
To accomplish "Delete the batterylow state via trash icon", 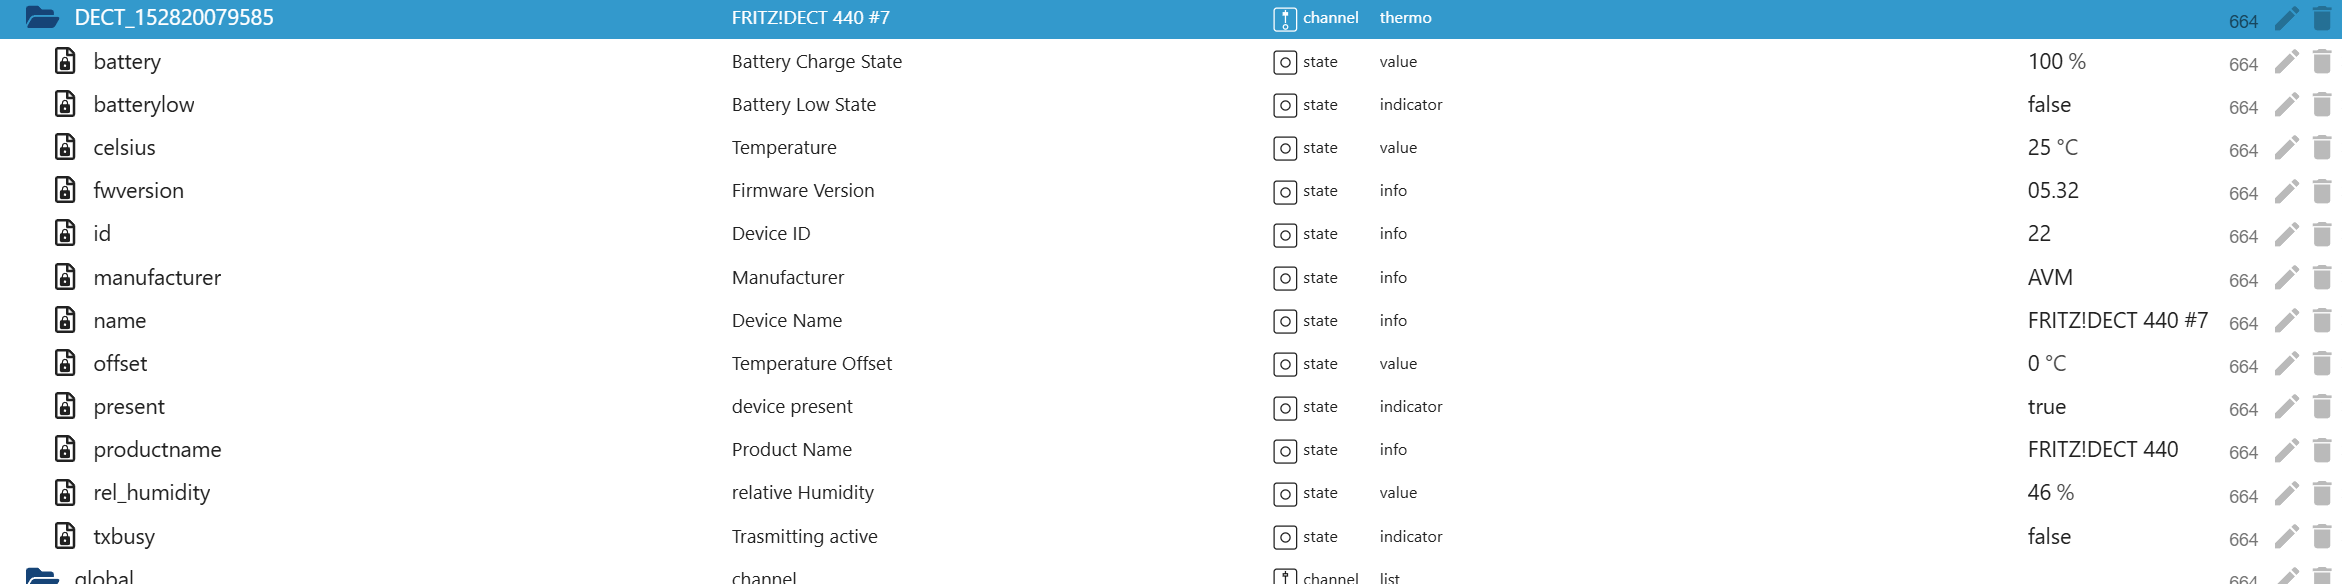I will click(x=2322, y=105).
